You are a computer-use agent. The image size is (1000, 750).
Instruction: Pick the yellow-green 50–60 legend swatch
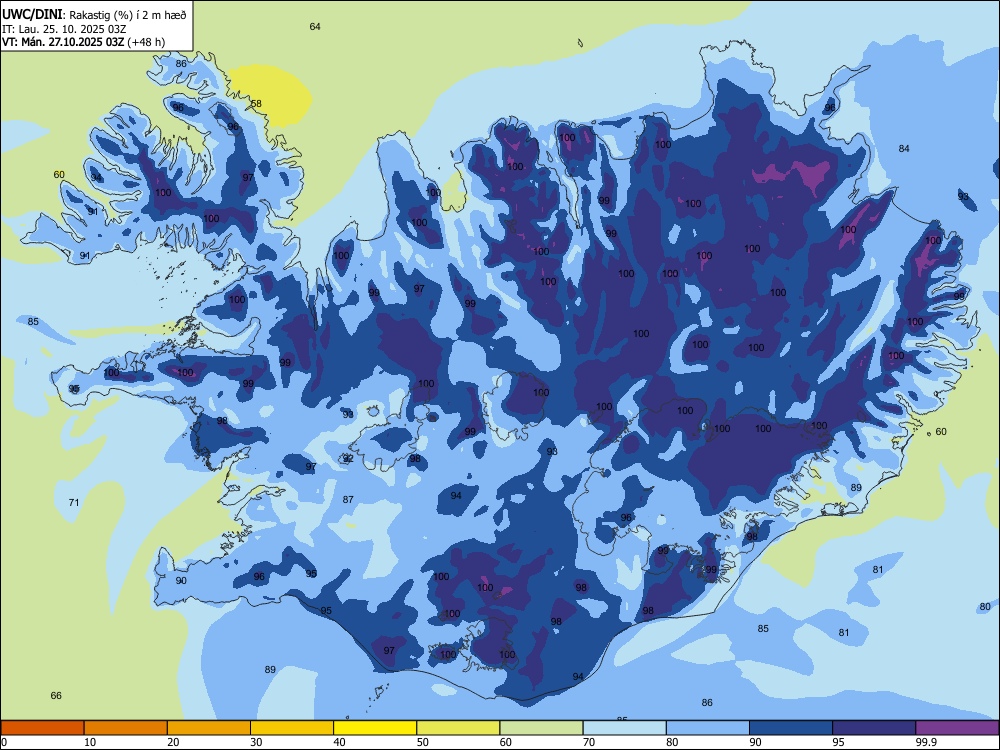click(x=458, y=728)
